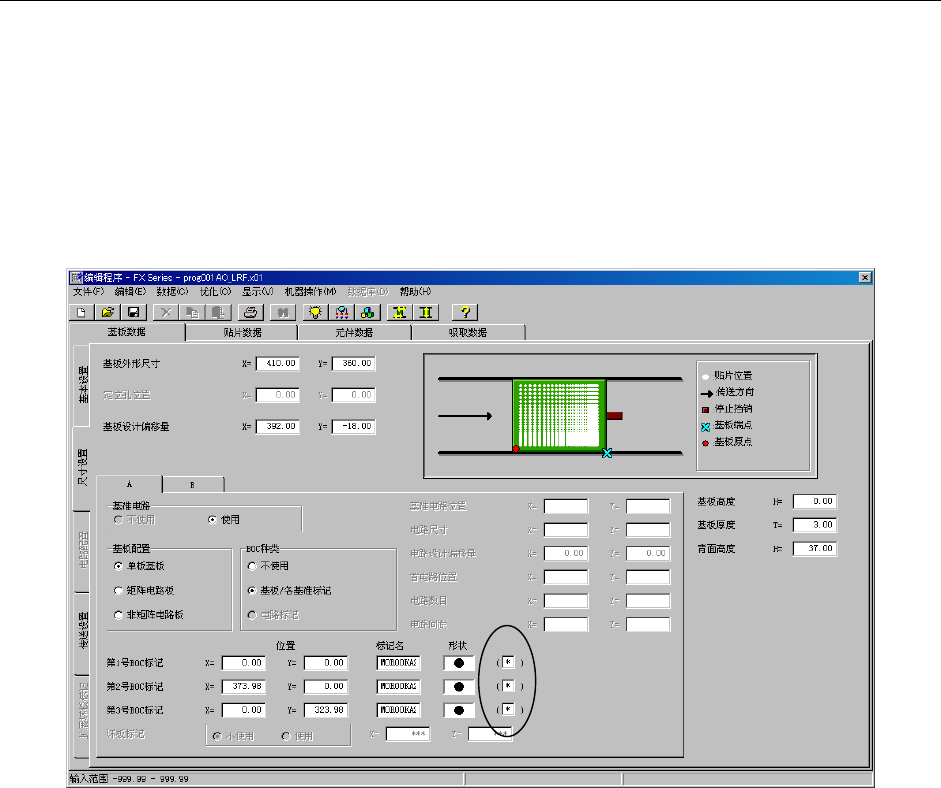Viewport: 941px width, 788px height.
Task: Open the 数据(C) menu
Action: [x=172, y=292]
